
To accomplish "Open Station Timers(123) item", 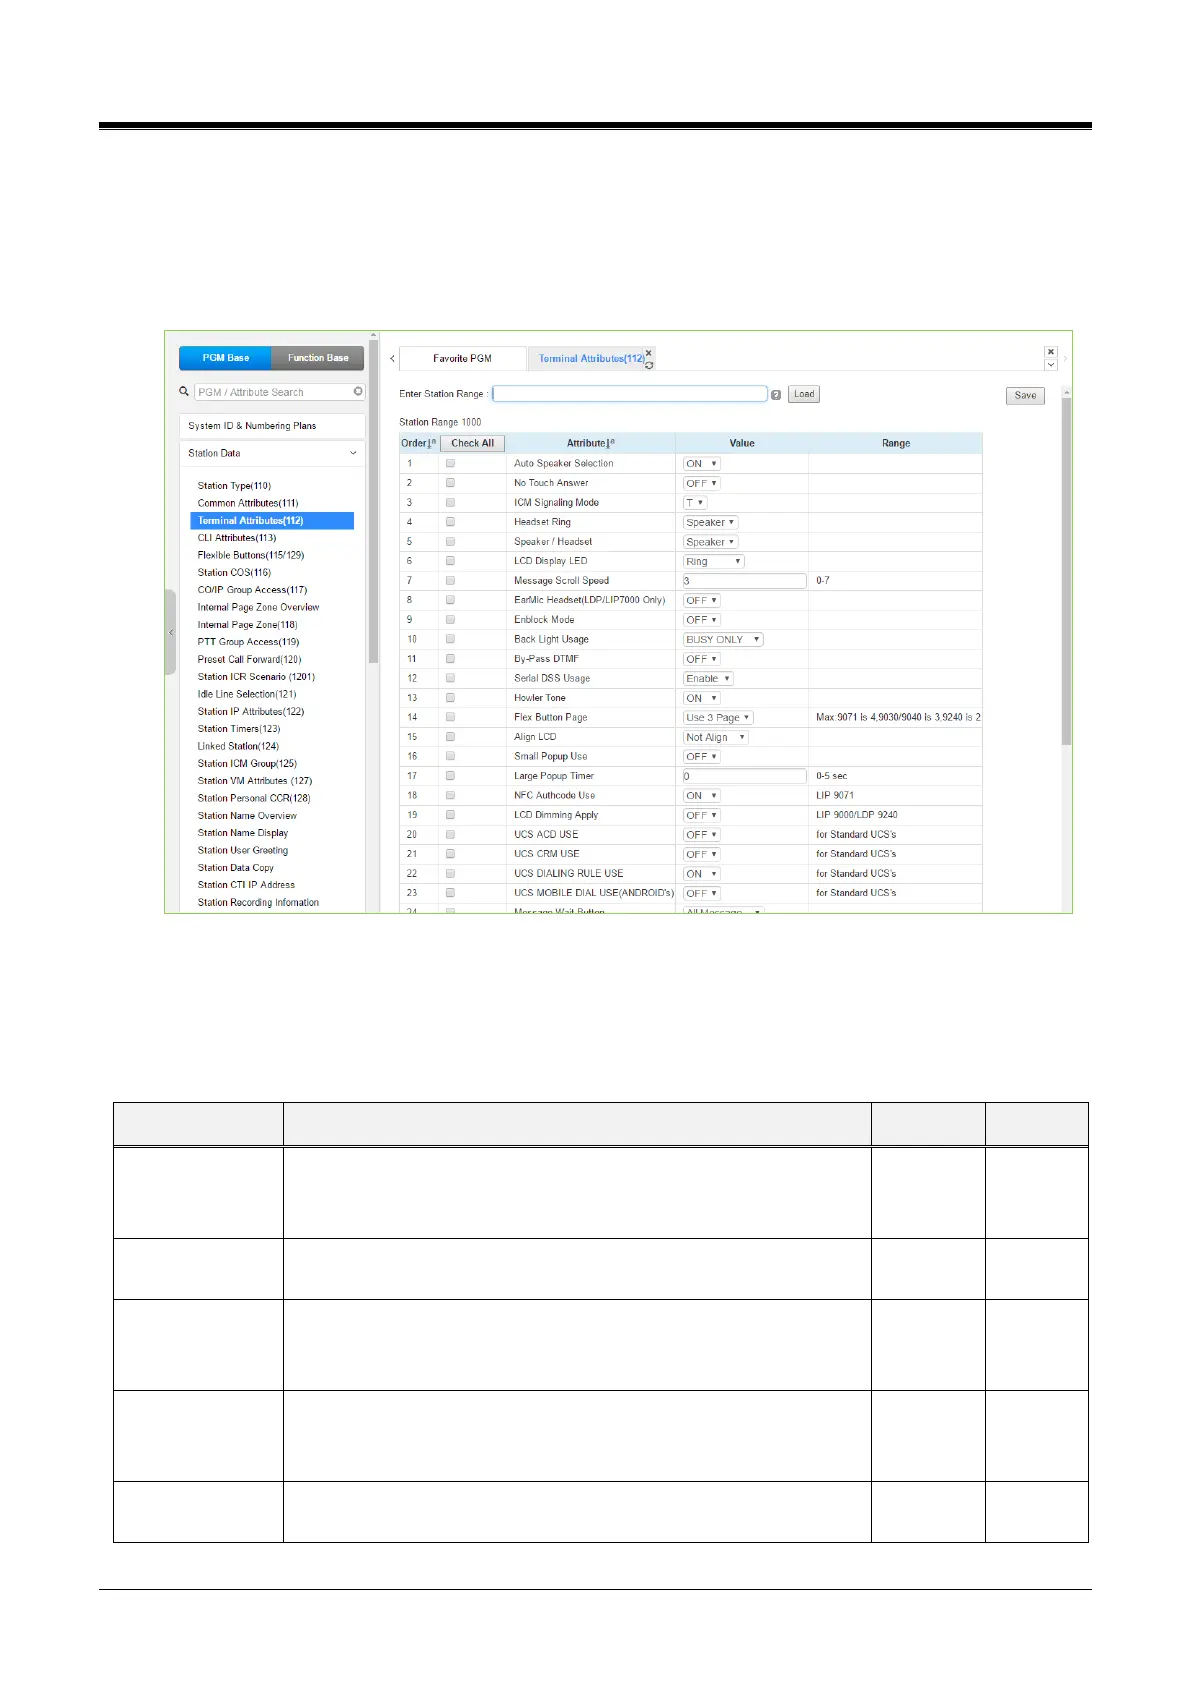I will coord(239,729).
